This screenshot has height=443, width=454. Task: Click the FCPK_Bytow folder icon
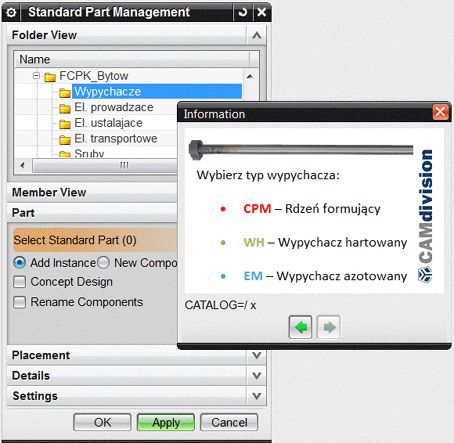50,77
